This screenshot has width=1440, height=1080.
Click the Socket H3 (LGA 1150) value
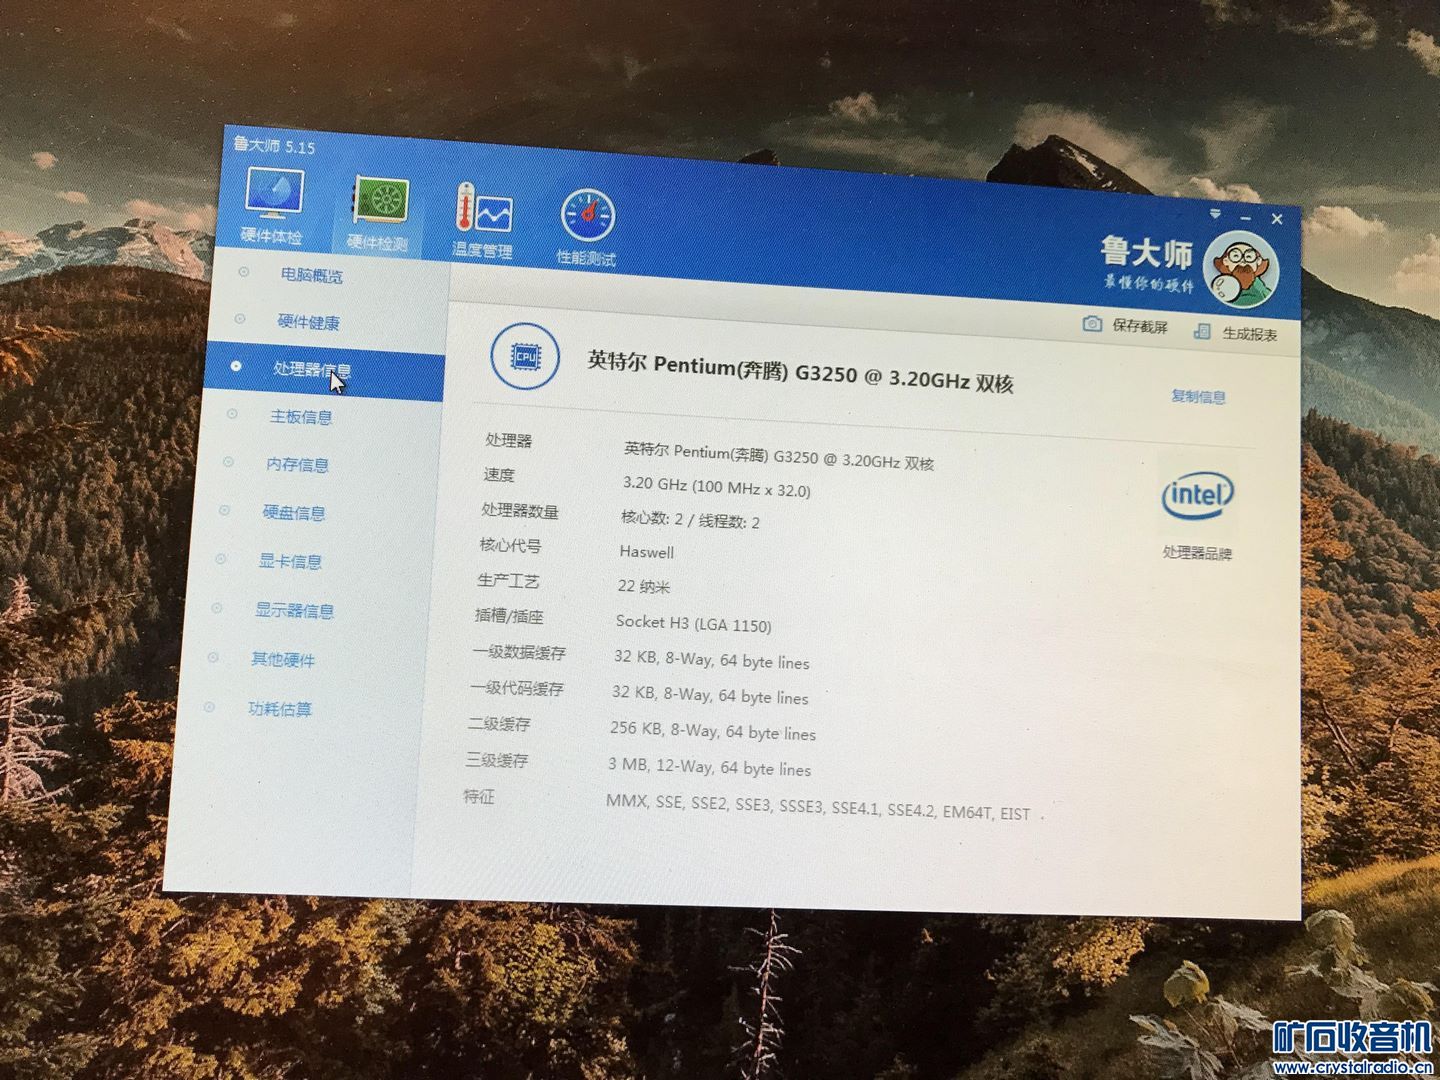[693, 624]
